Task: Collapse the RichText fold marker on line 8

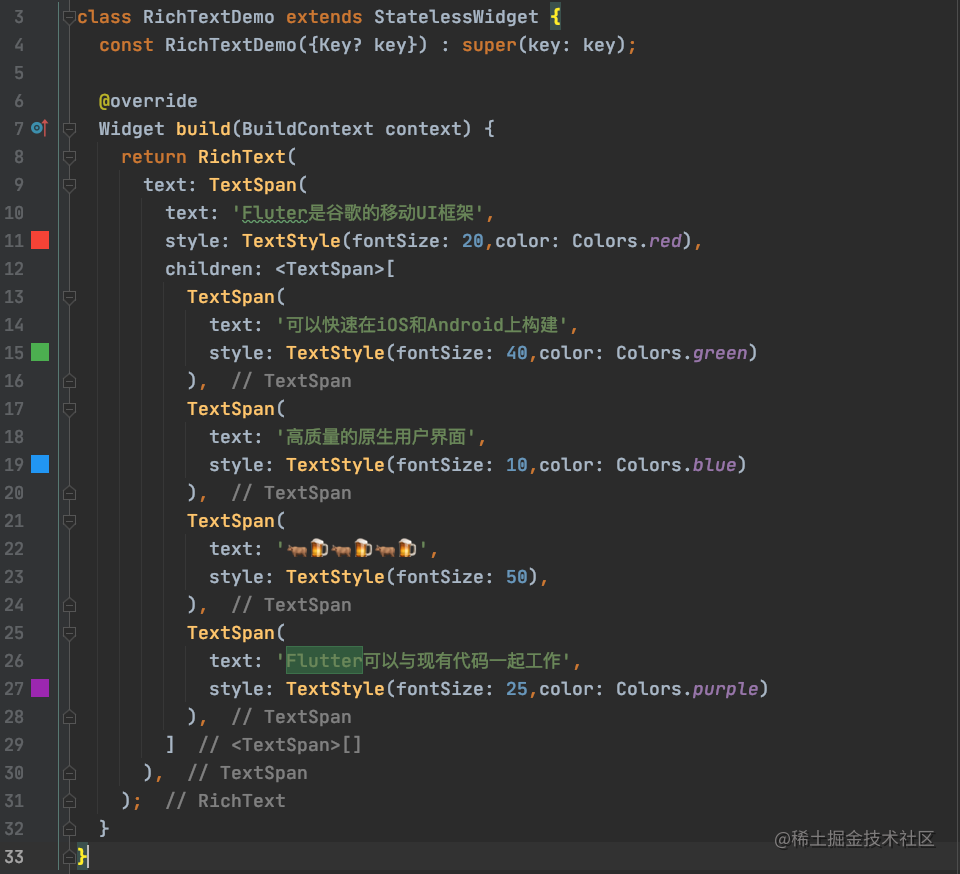Action: click(69, 157)
